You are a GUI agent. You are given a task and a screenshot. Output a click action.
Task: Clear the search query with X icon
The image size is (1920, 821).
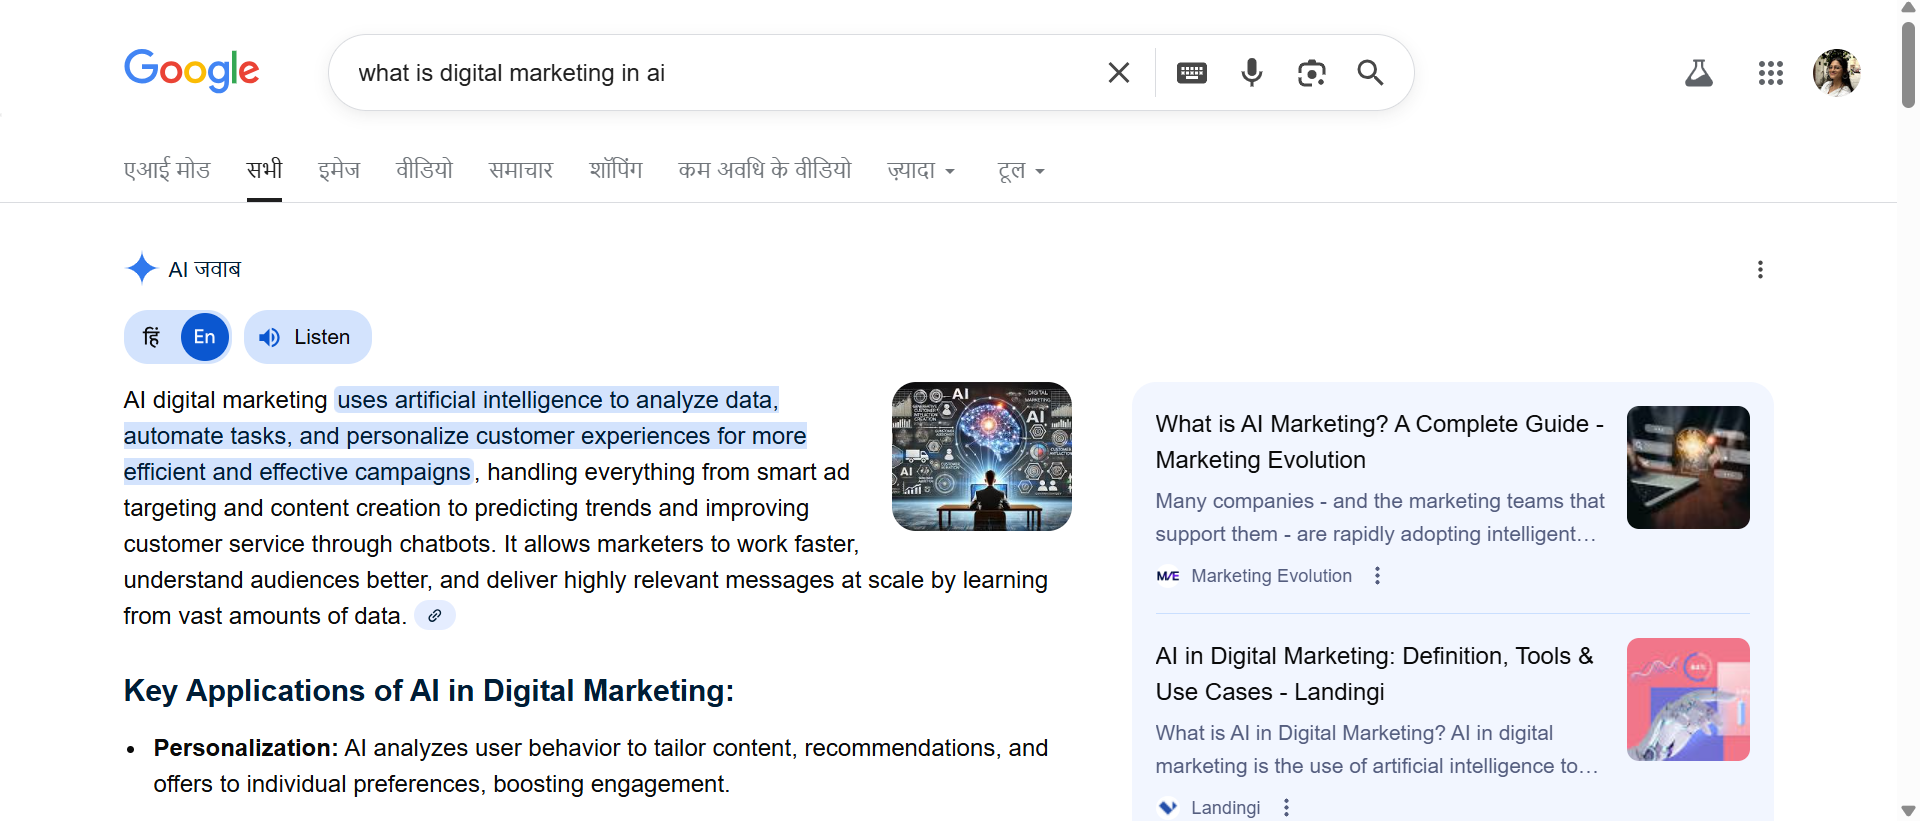pos(1119,73)
